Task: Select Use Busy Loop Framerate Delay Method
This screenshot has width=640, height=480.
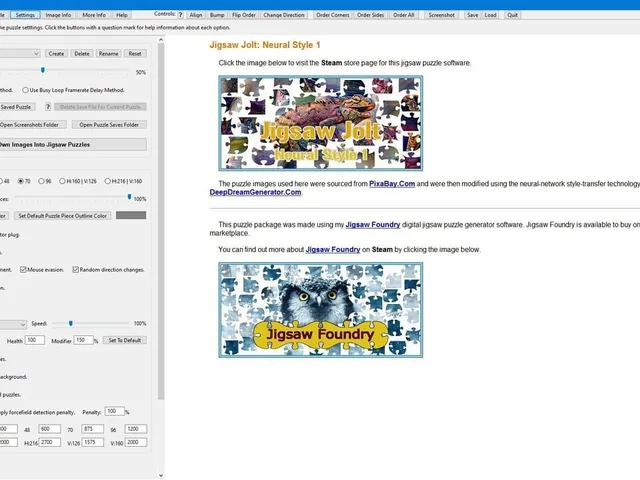Action: pos(26,90)
